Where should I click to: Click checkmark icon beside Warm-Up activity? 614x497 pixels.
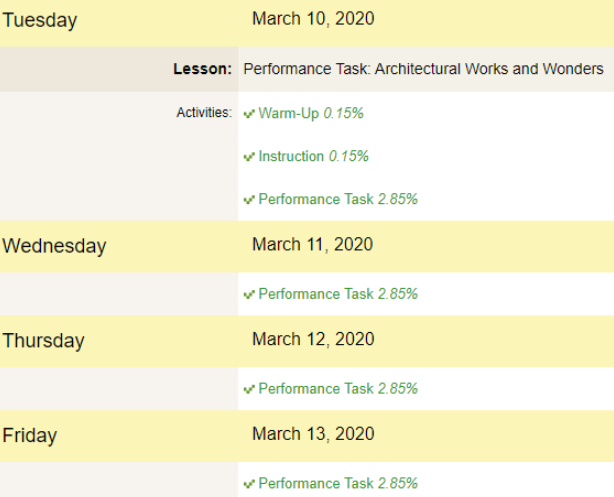[x=249, y=114]
